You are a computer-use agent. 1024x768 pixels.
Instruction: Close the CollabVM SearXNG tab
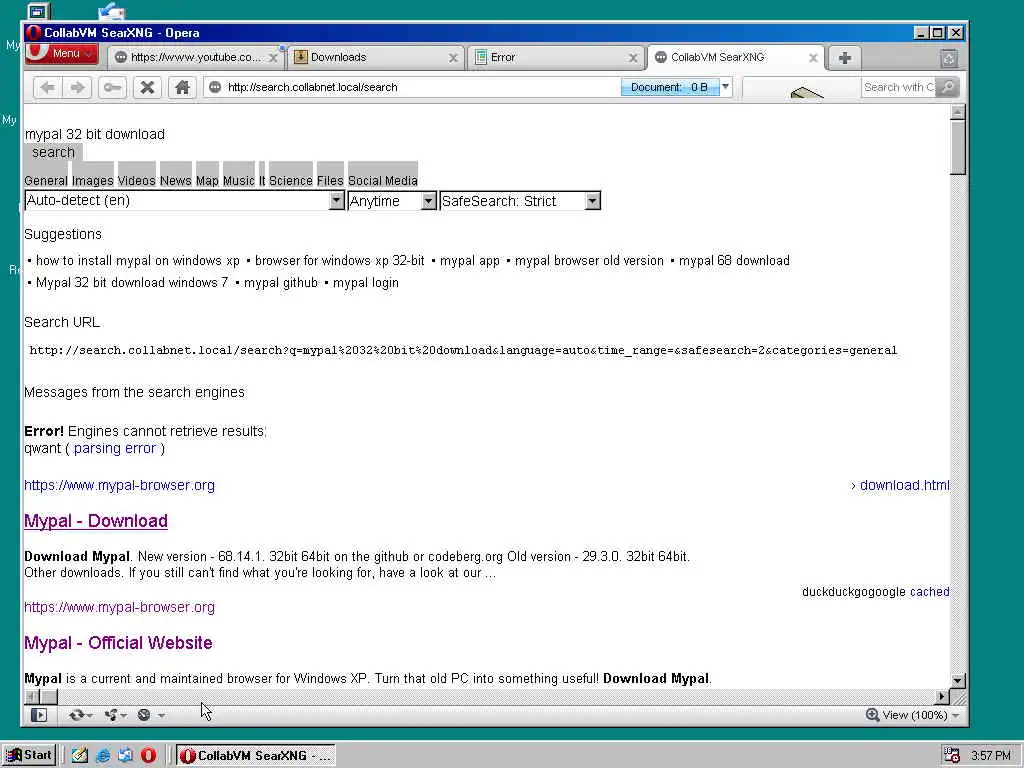(813, 58)
